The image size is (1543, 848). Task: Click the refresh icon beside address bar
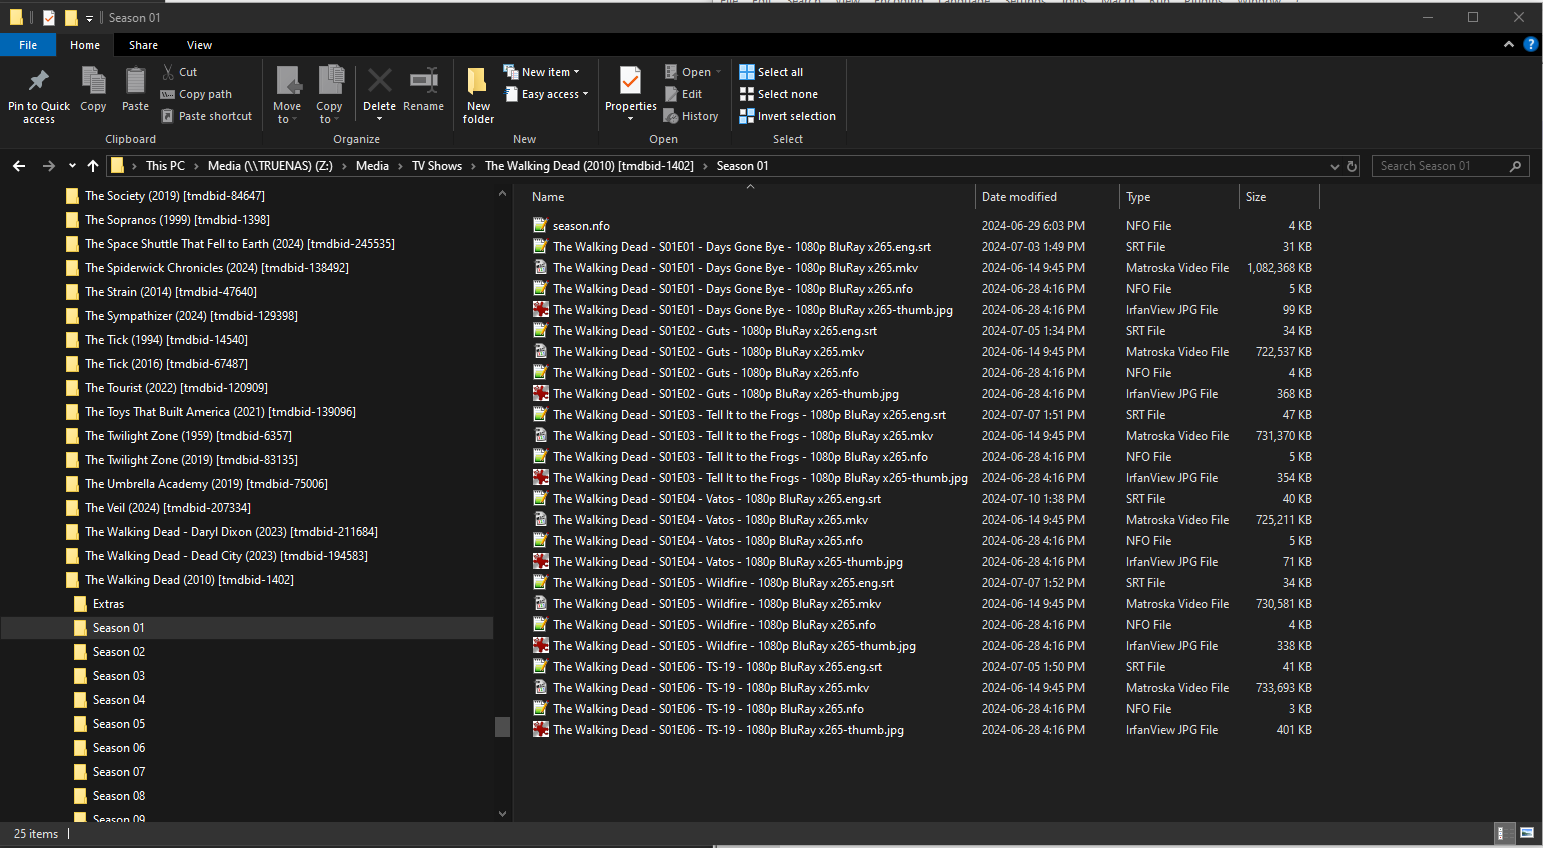click(1352, 166)
